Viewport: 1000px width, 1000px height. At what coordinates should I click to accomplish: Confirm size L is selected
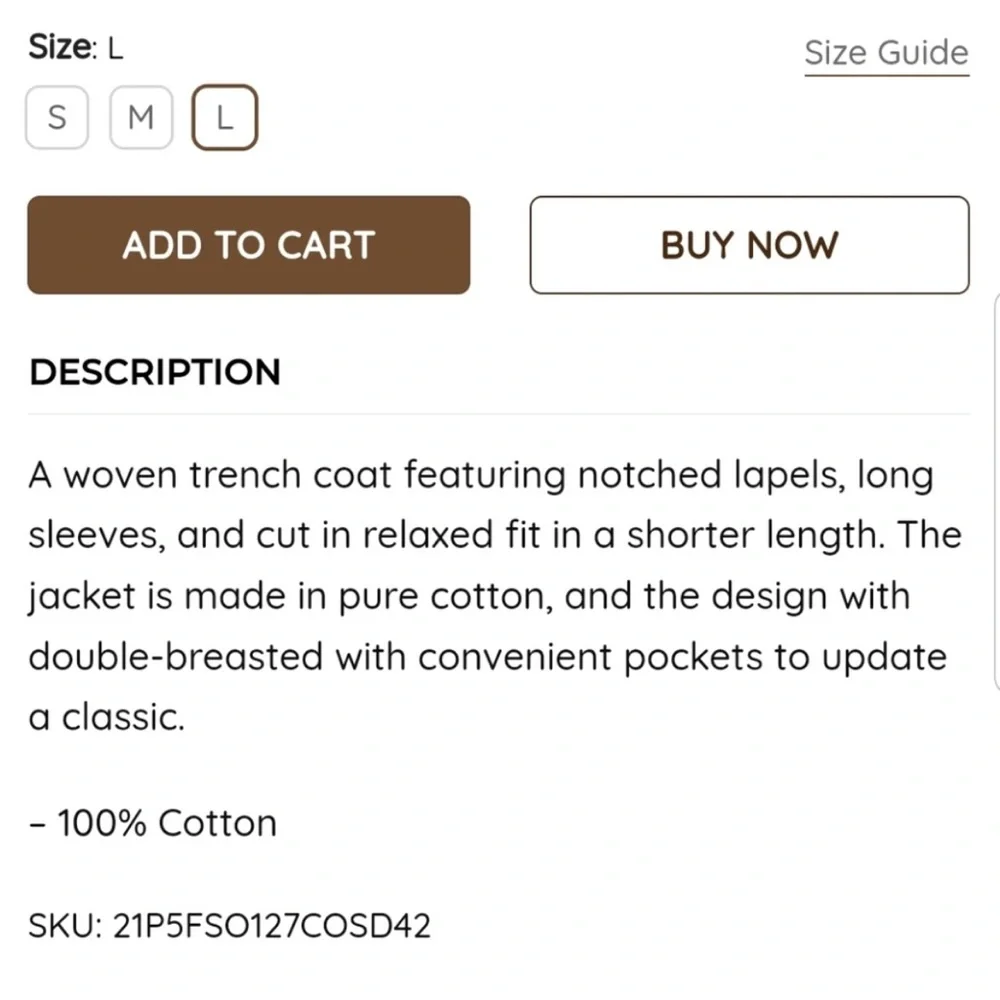(x=225, y=117)
